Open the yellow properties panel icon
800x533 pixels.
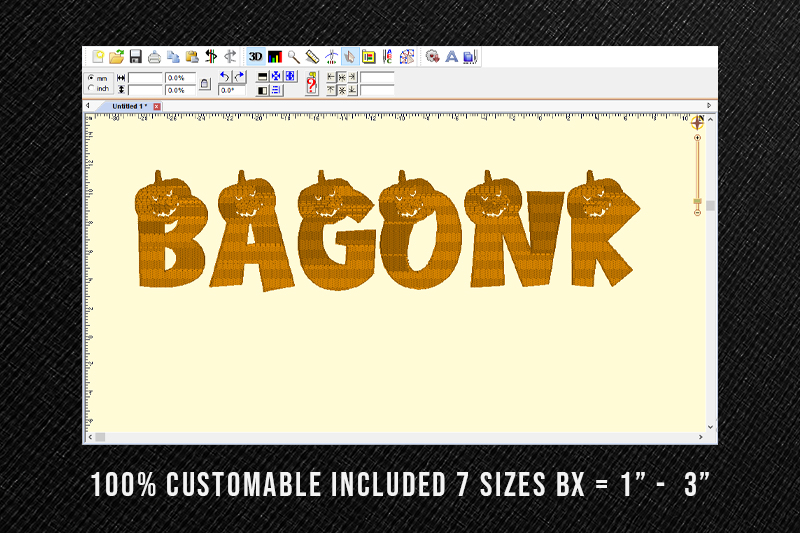click(x=368, y=57)
